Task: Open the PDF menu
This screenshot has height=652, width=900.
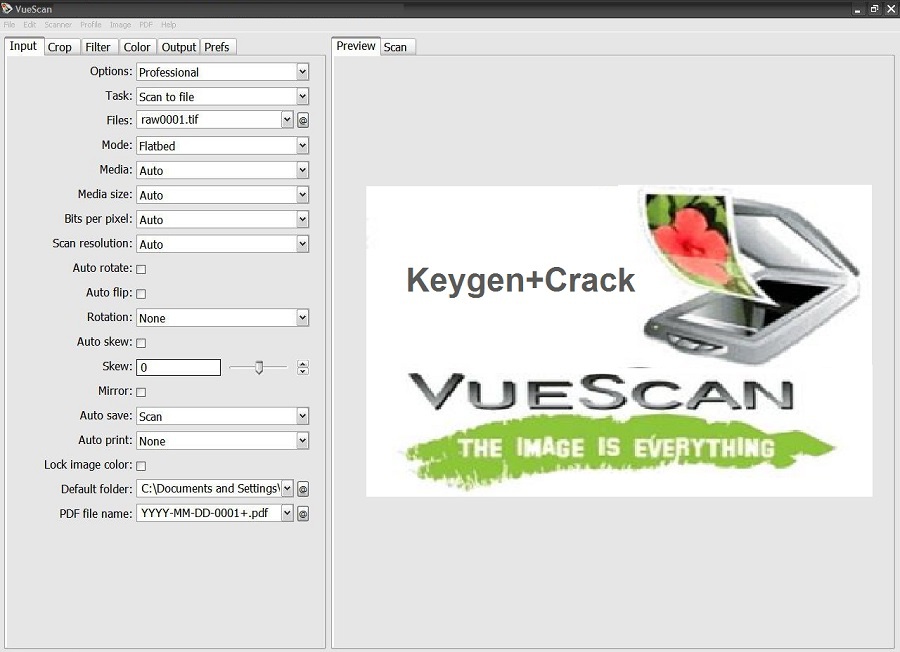Action: (x=146, y=25)
